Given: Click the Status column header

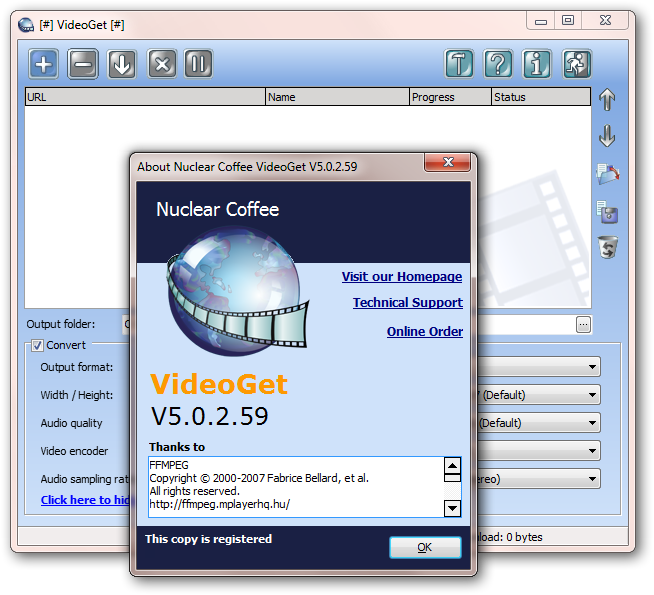Looking at the screenshot, I should 541,97.
